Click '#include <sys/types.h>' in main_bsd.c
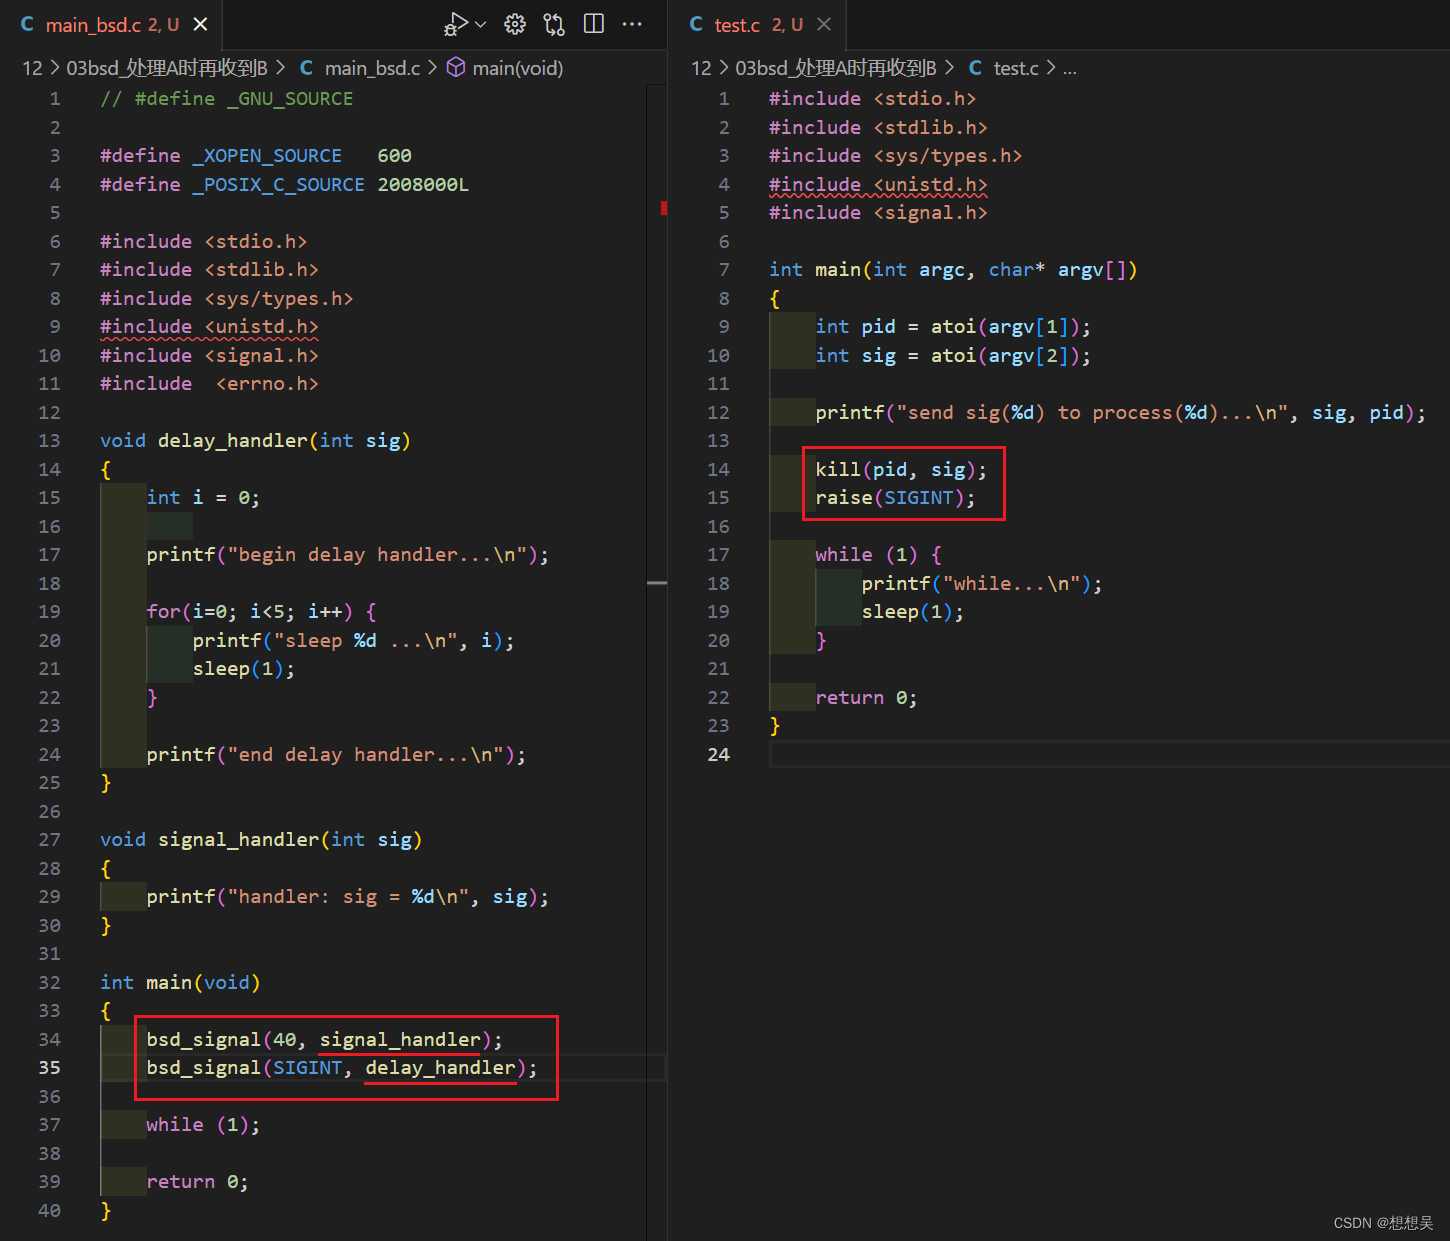 tap(226, 299)
